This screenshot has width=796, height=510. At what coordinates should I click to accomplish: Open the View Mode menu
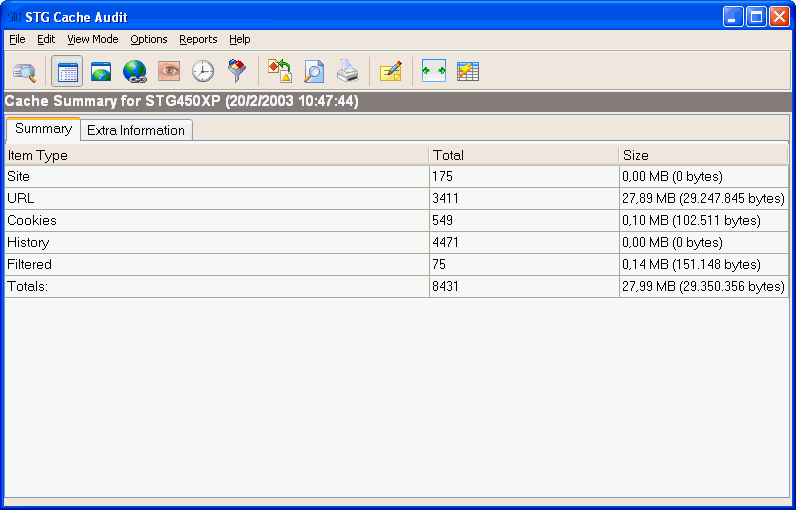(x=93, y=39)
